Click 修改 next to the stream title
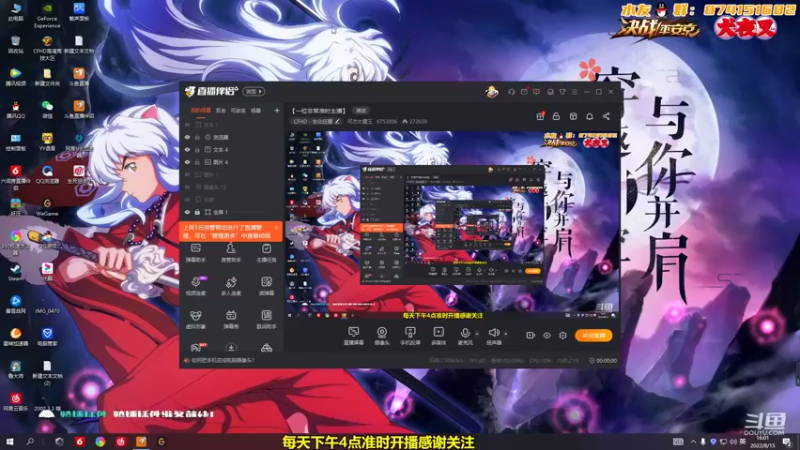The width and height of the screenshot is (800, 450). point(361,110)
